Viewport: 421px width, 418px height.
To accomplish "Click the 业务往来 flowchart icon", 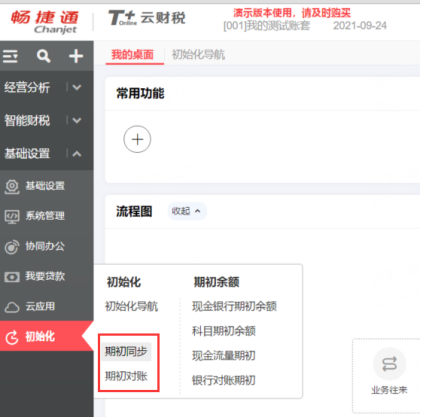I will [x=389, y=364].
